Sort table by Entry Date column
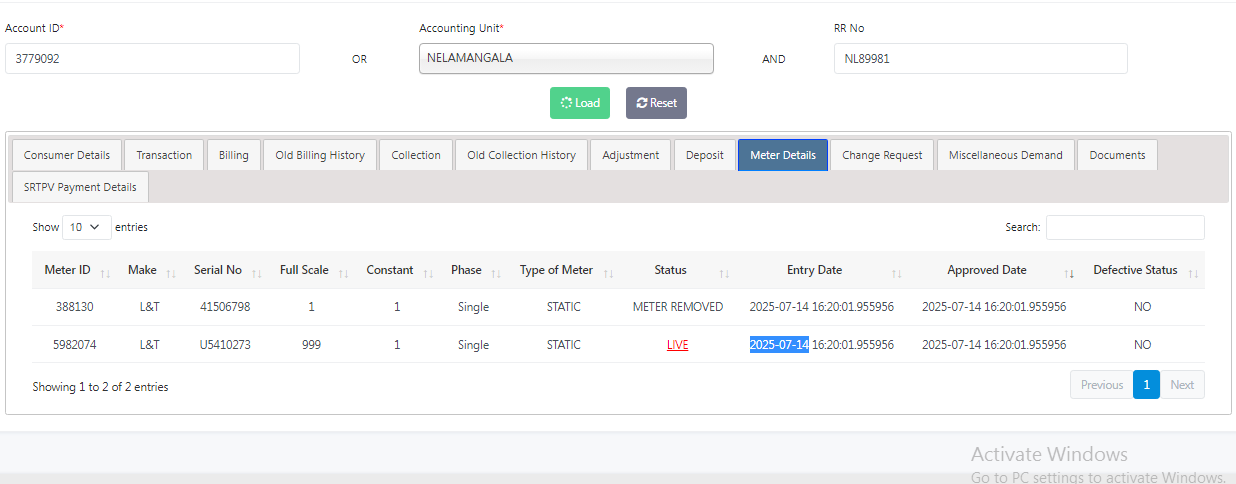1236x484 pixels. coord(815,270)
